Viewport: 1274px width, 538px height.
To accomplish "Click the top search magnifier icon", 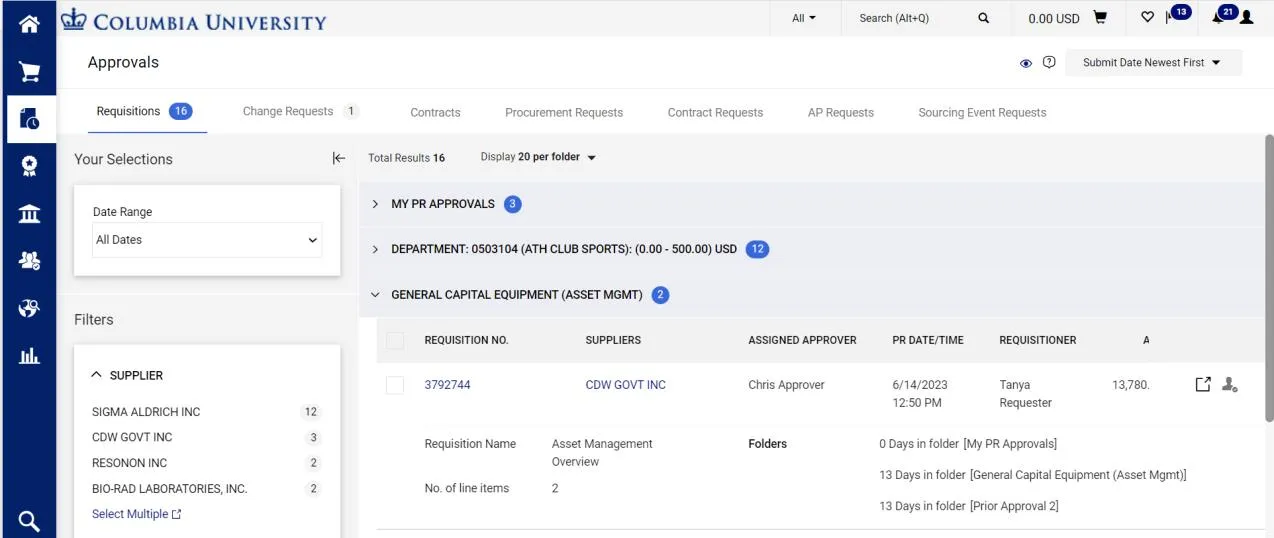I will click(983, 18).
